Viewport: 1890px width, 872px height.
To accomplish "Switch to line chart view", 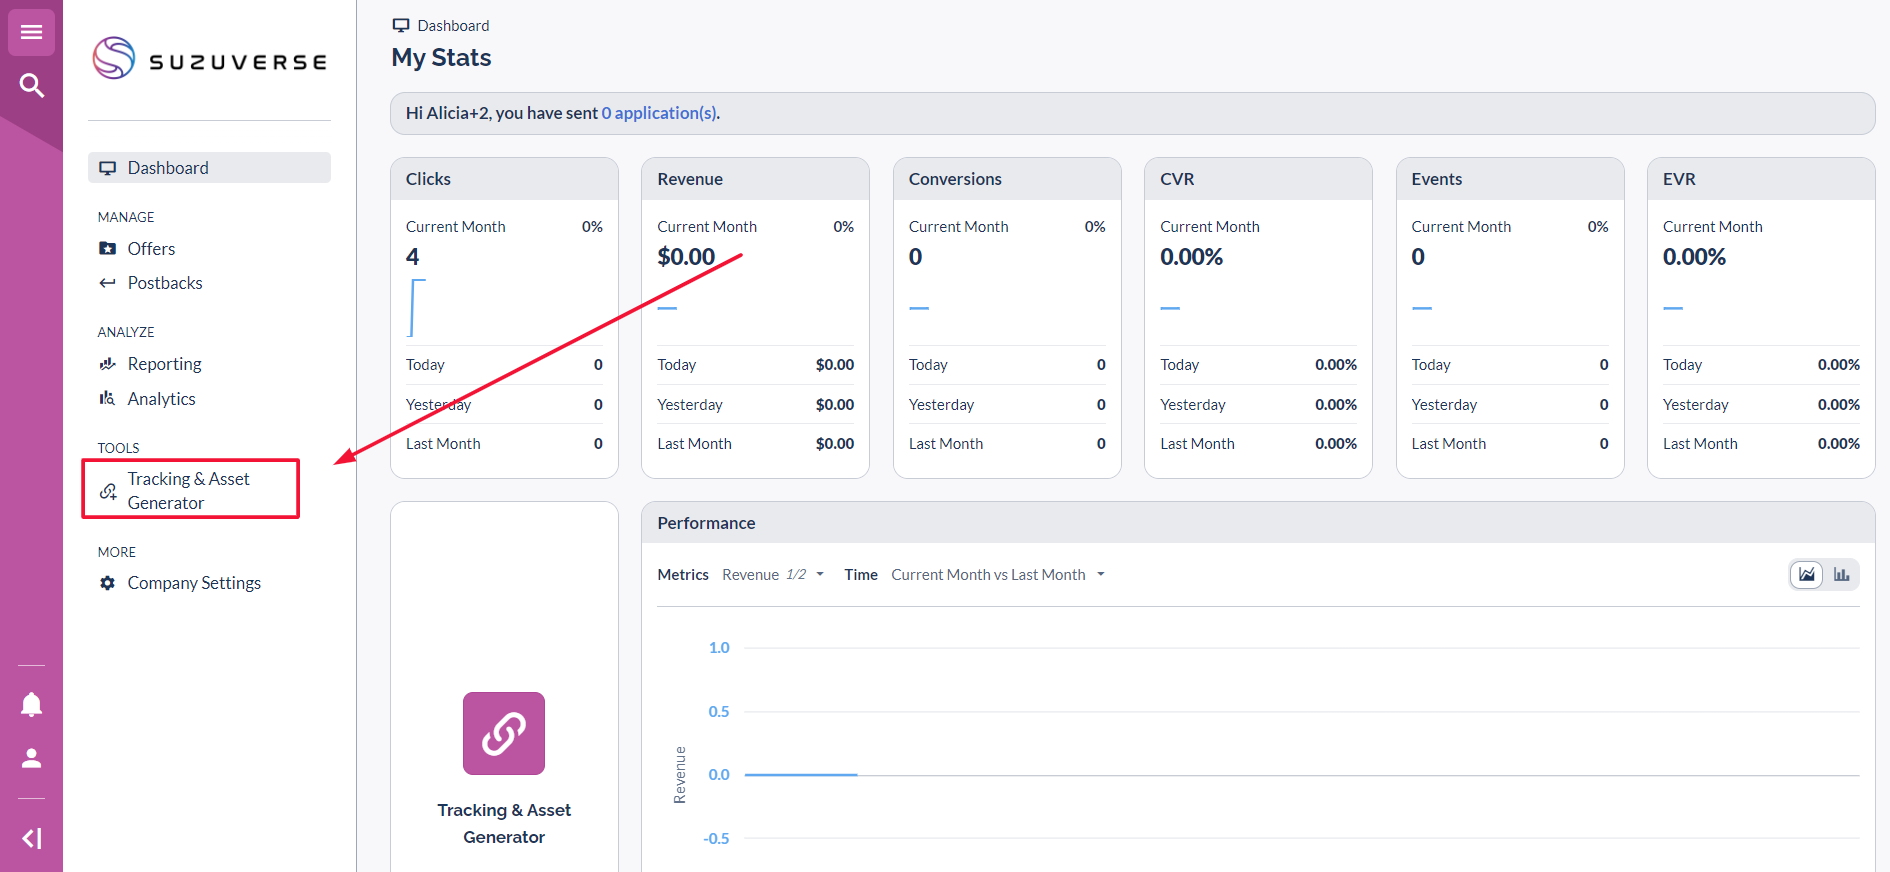I will [1806, 574].
